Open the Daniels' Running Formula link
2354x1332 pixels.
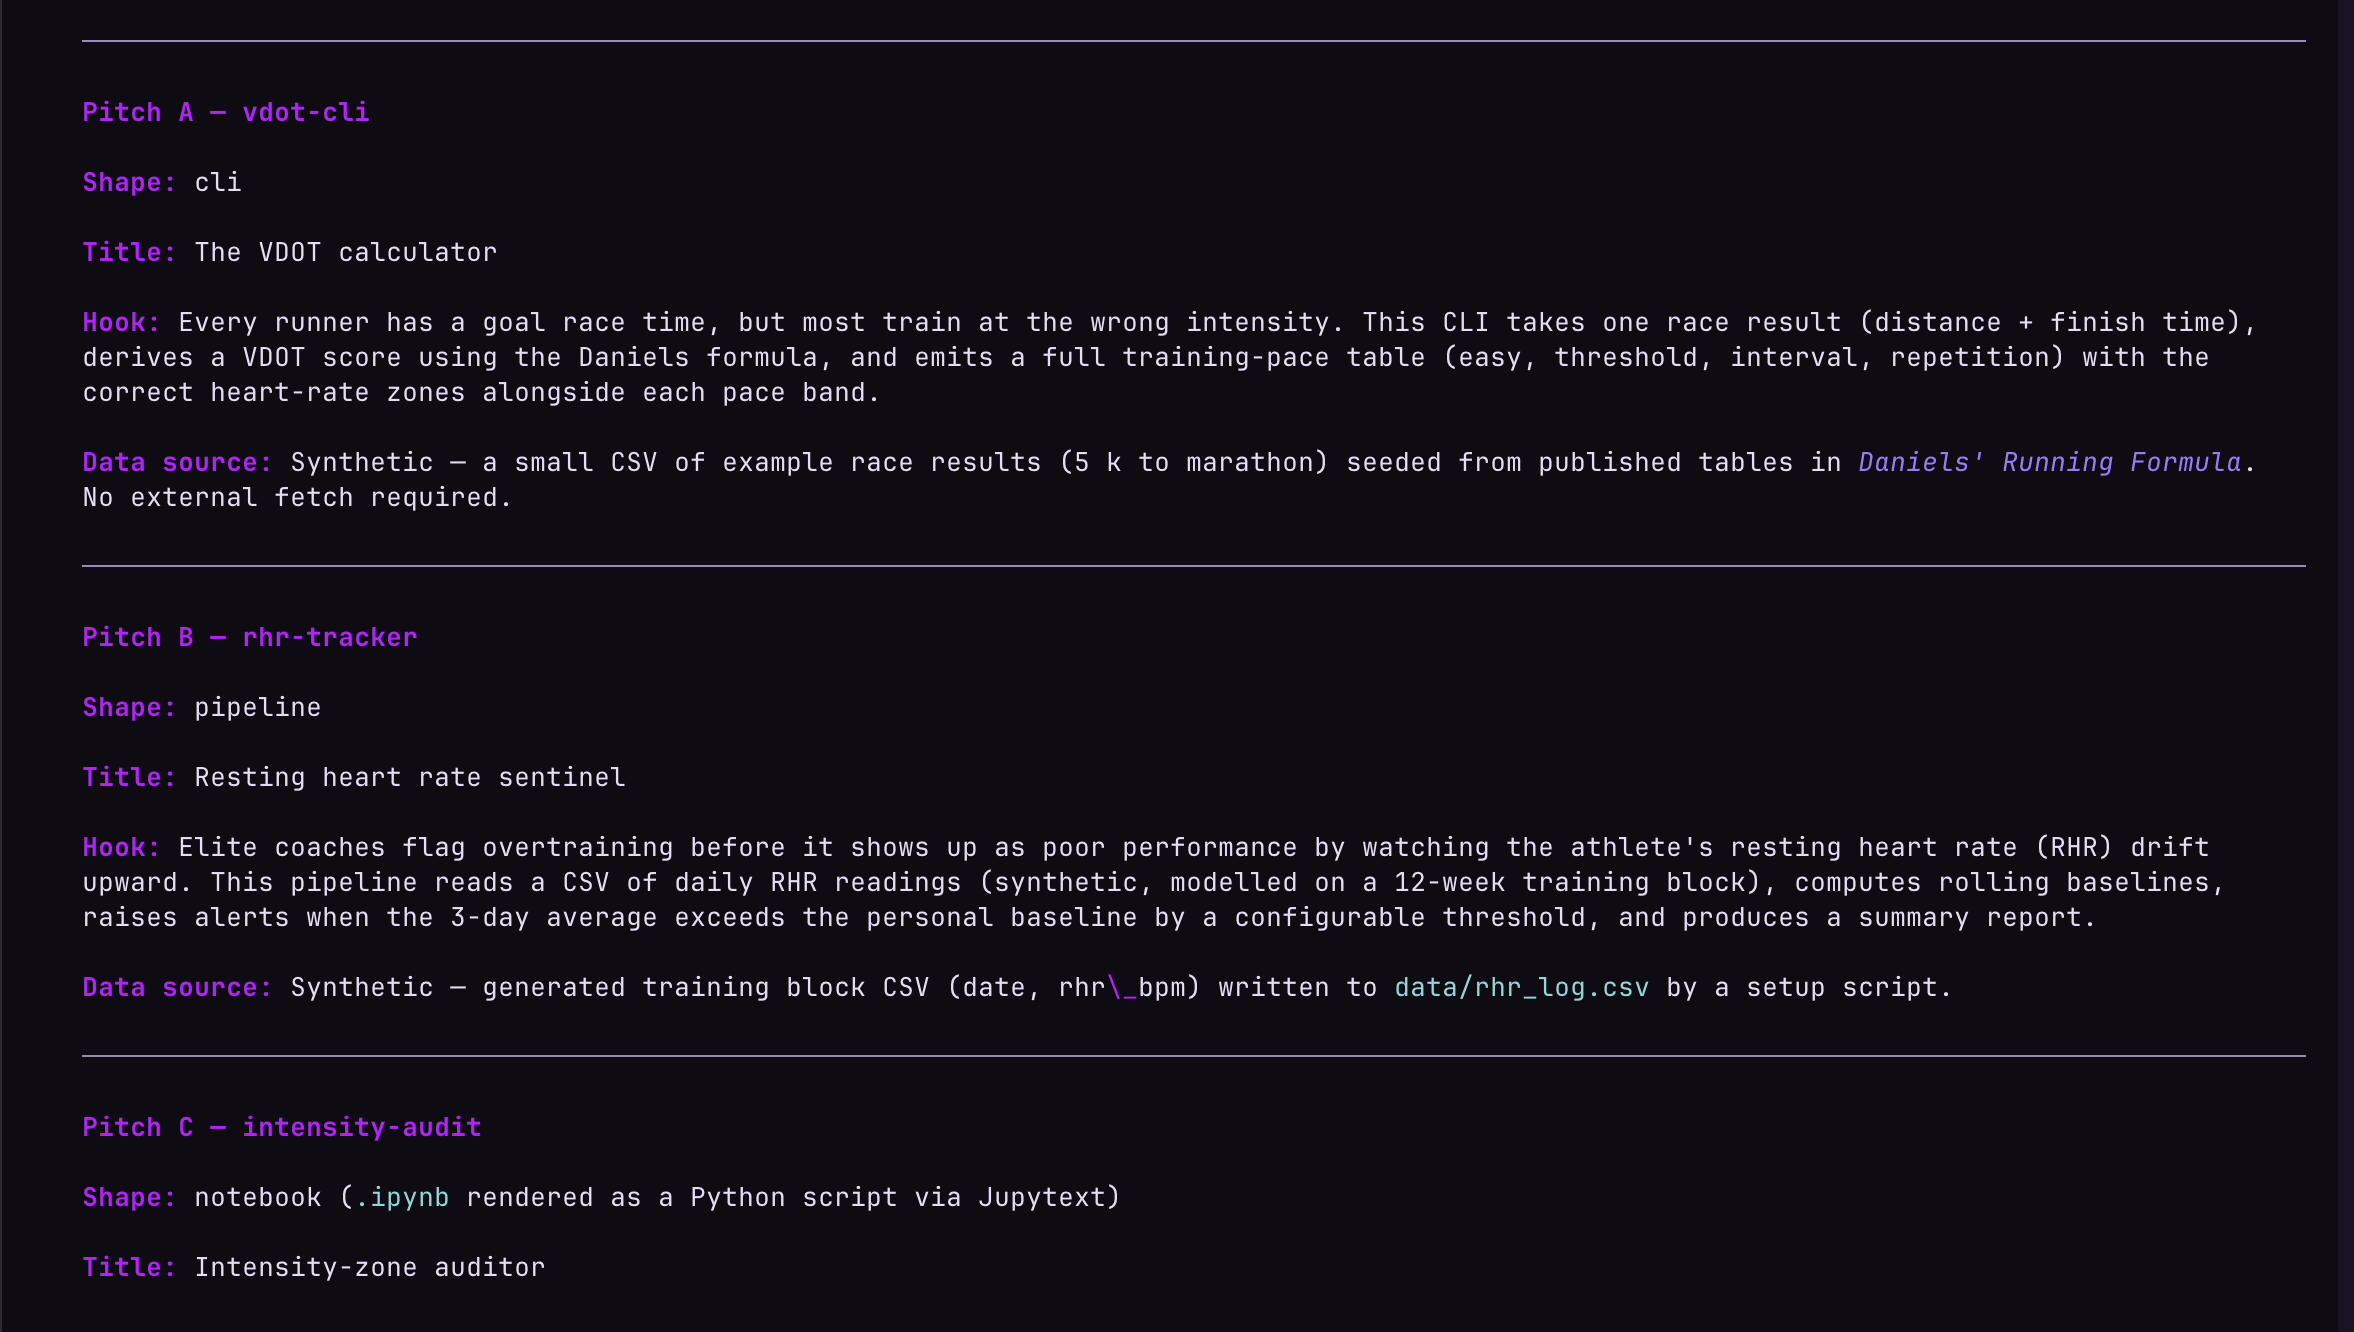tap(2050, 462)
